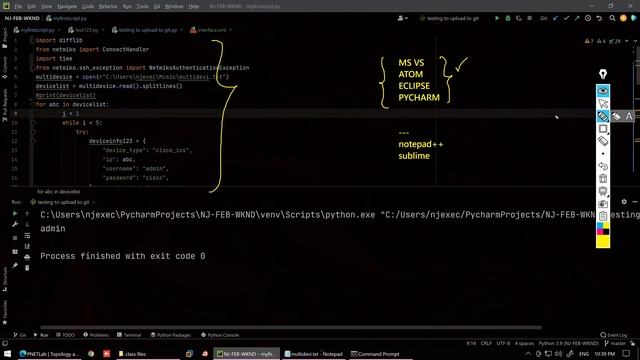Select the text 'A' annotation tool
Image resolution: width=640 pixels, height=360 pixels.
click(629, 116)
